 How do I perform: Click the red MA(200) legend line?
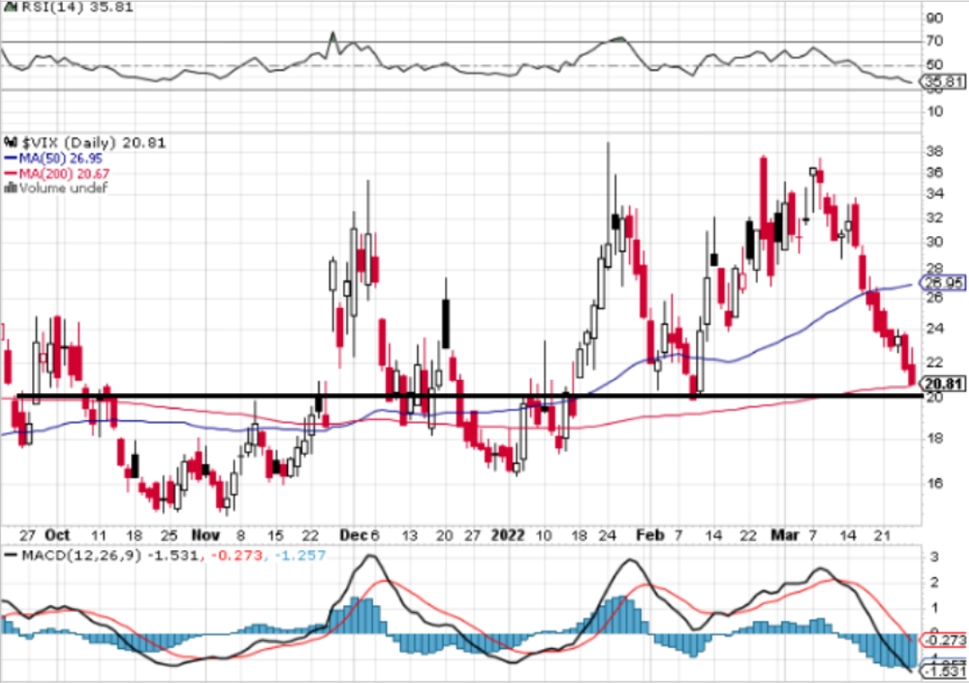11,174
